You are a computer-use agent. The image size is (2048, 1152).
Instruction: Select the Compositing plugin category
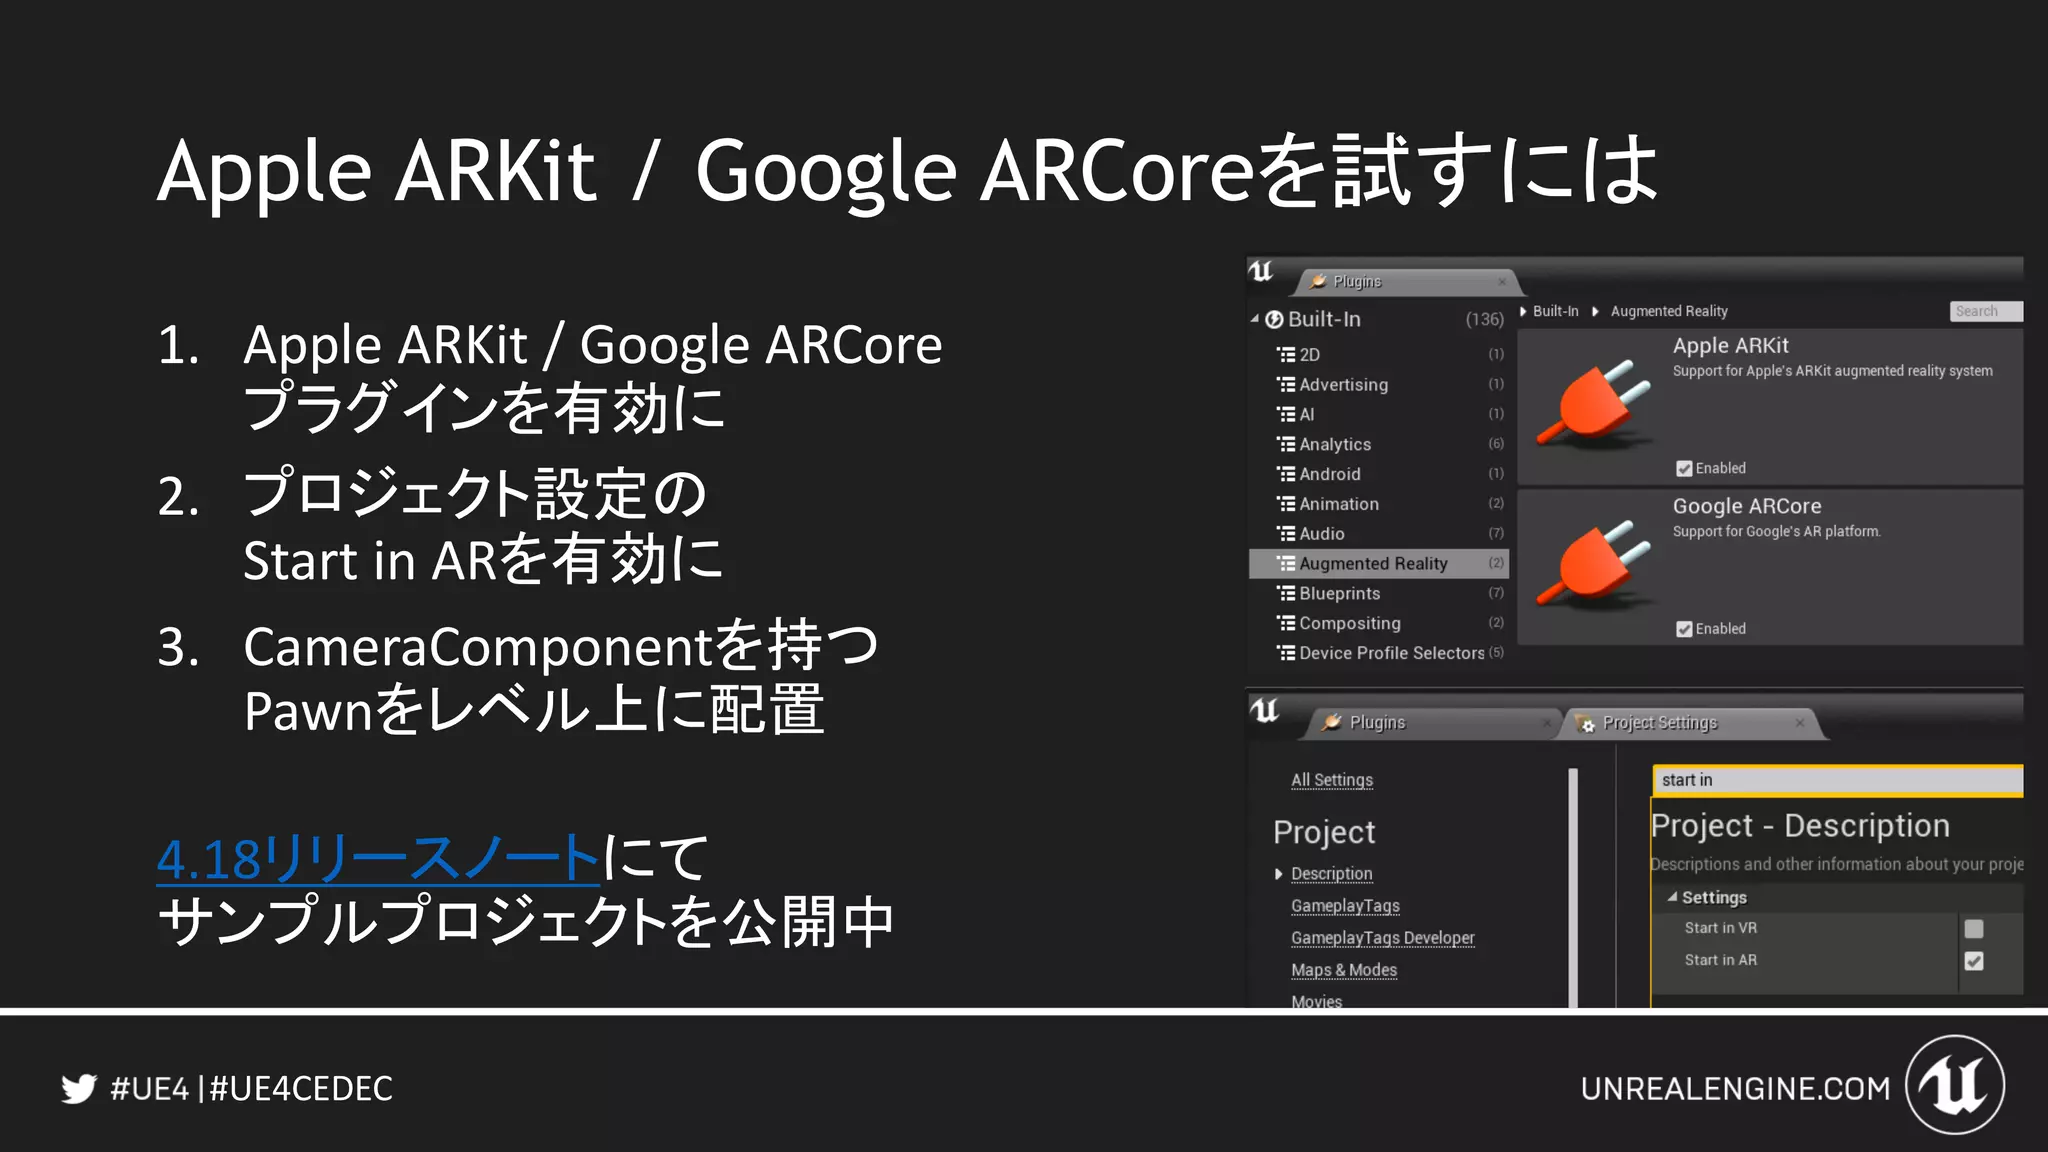(x=1378, y=623)
